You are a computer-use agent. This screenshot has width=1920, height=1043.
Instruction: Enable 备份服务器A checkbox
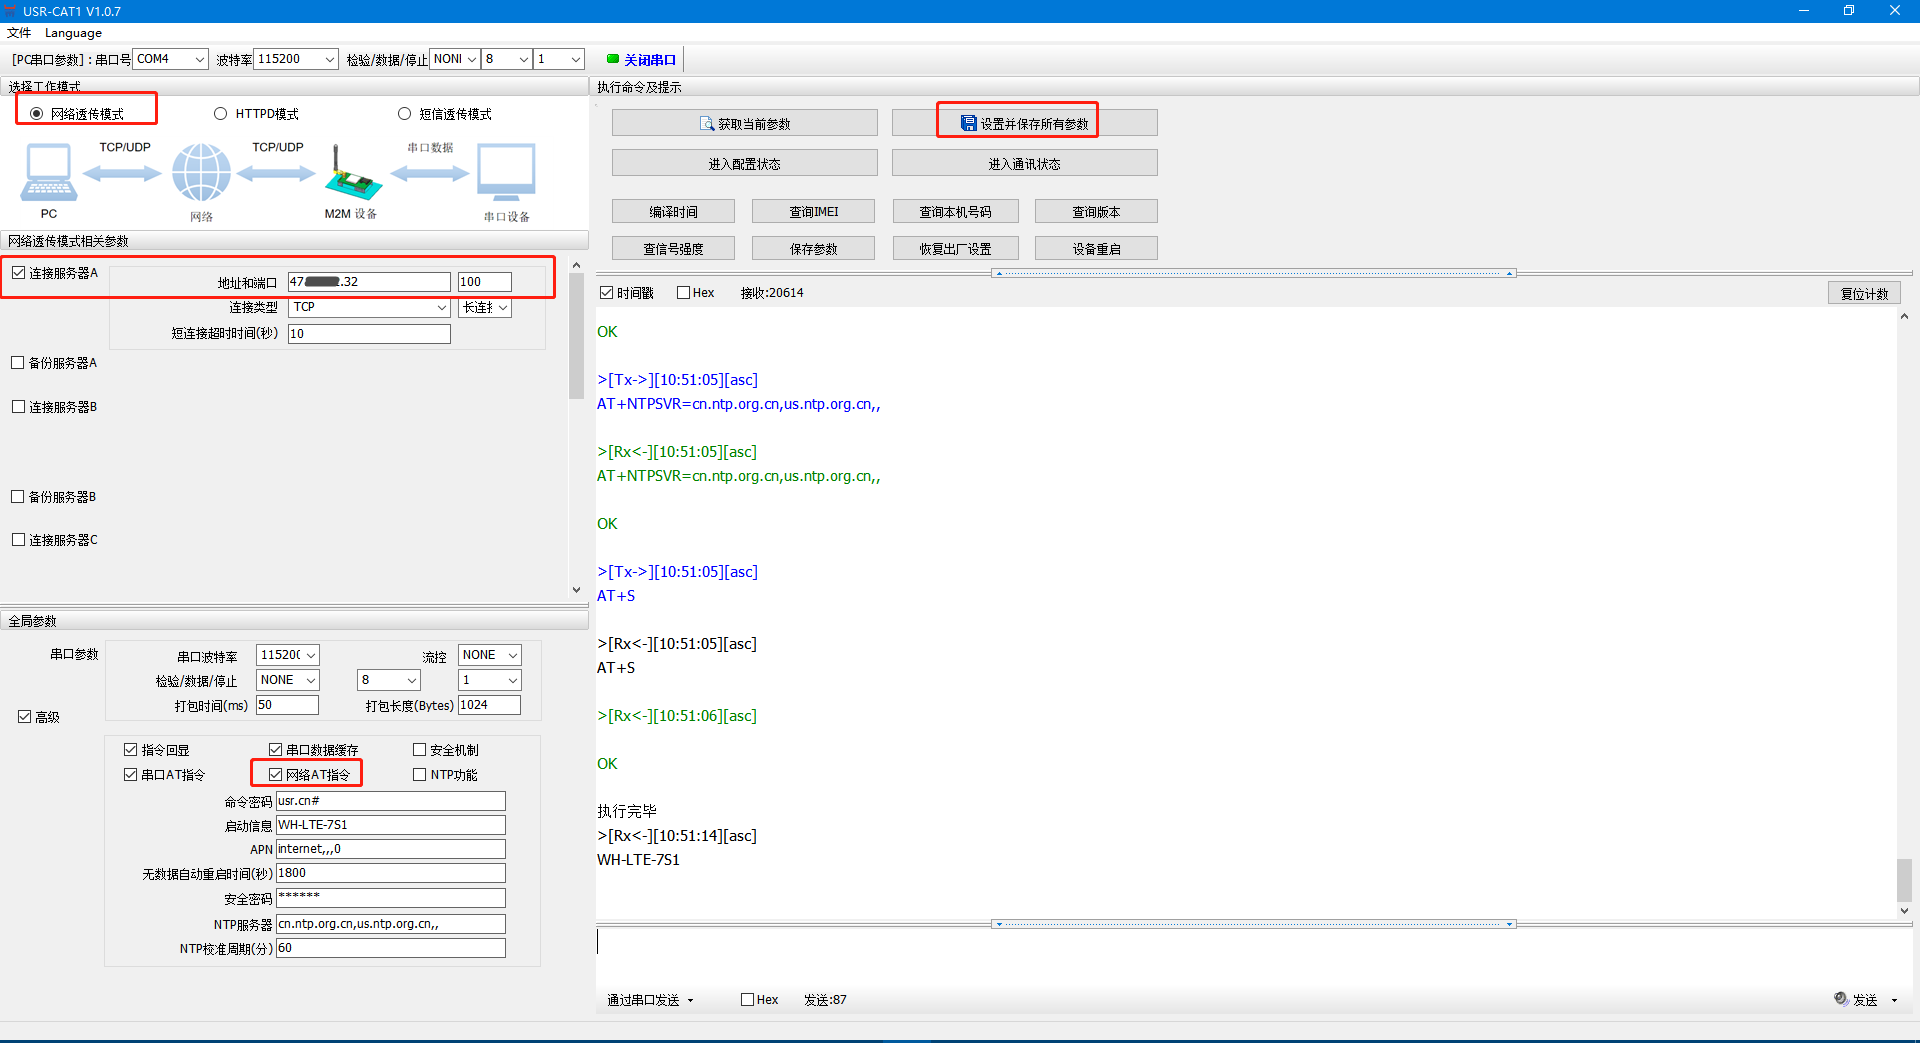click(x=18, y=363)
